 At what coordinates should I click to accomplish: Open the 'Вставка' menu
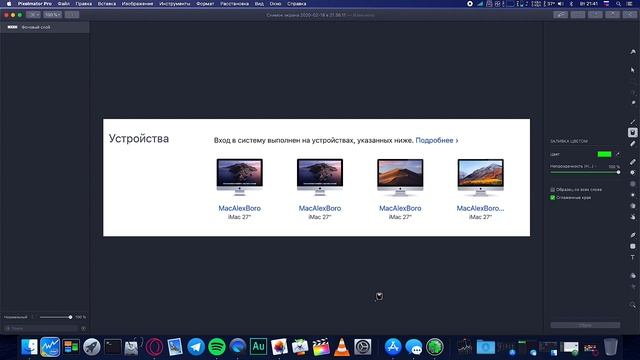click(107, 4)
